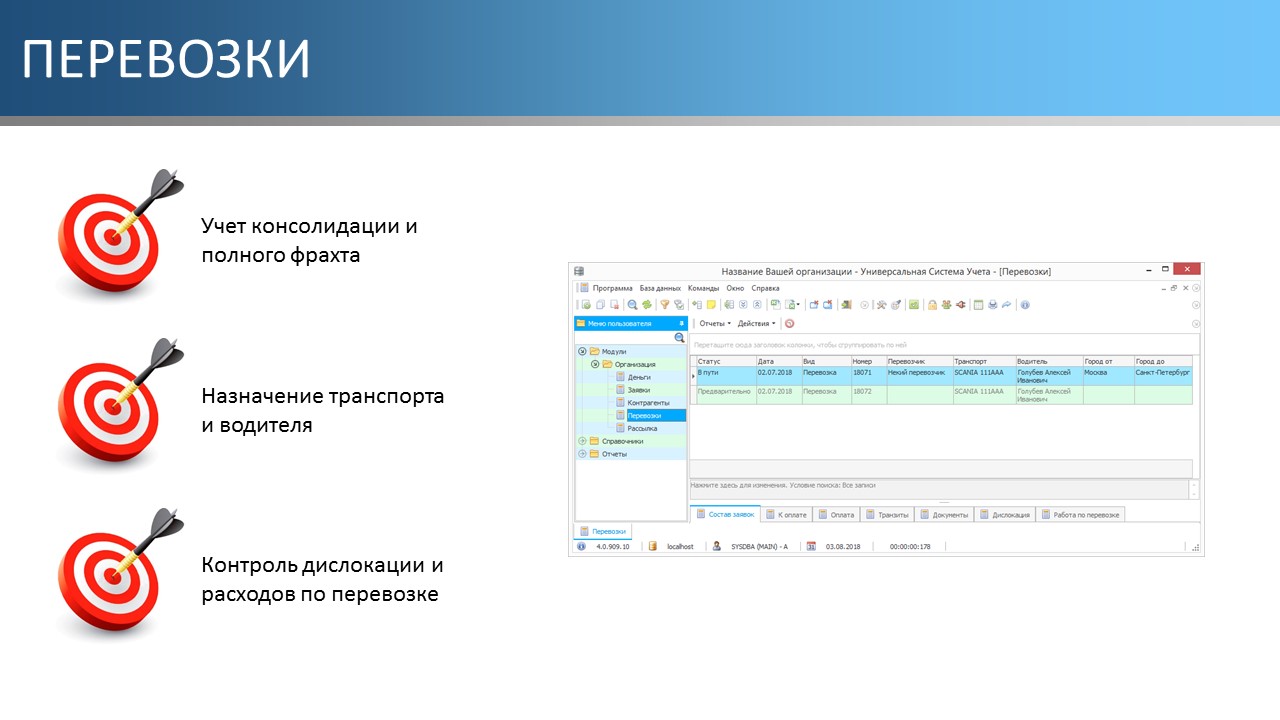Click the yellow note icon in toolbar

point(711,305)
